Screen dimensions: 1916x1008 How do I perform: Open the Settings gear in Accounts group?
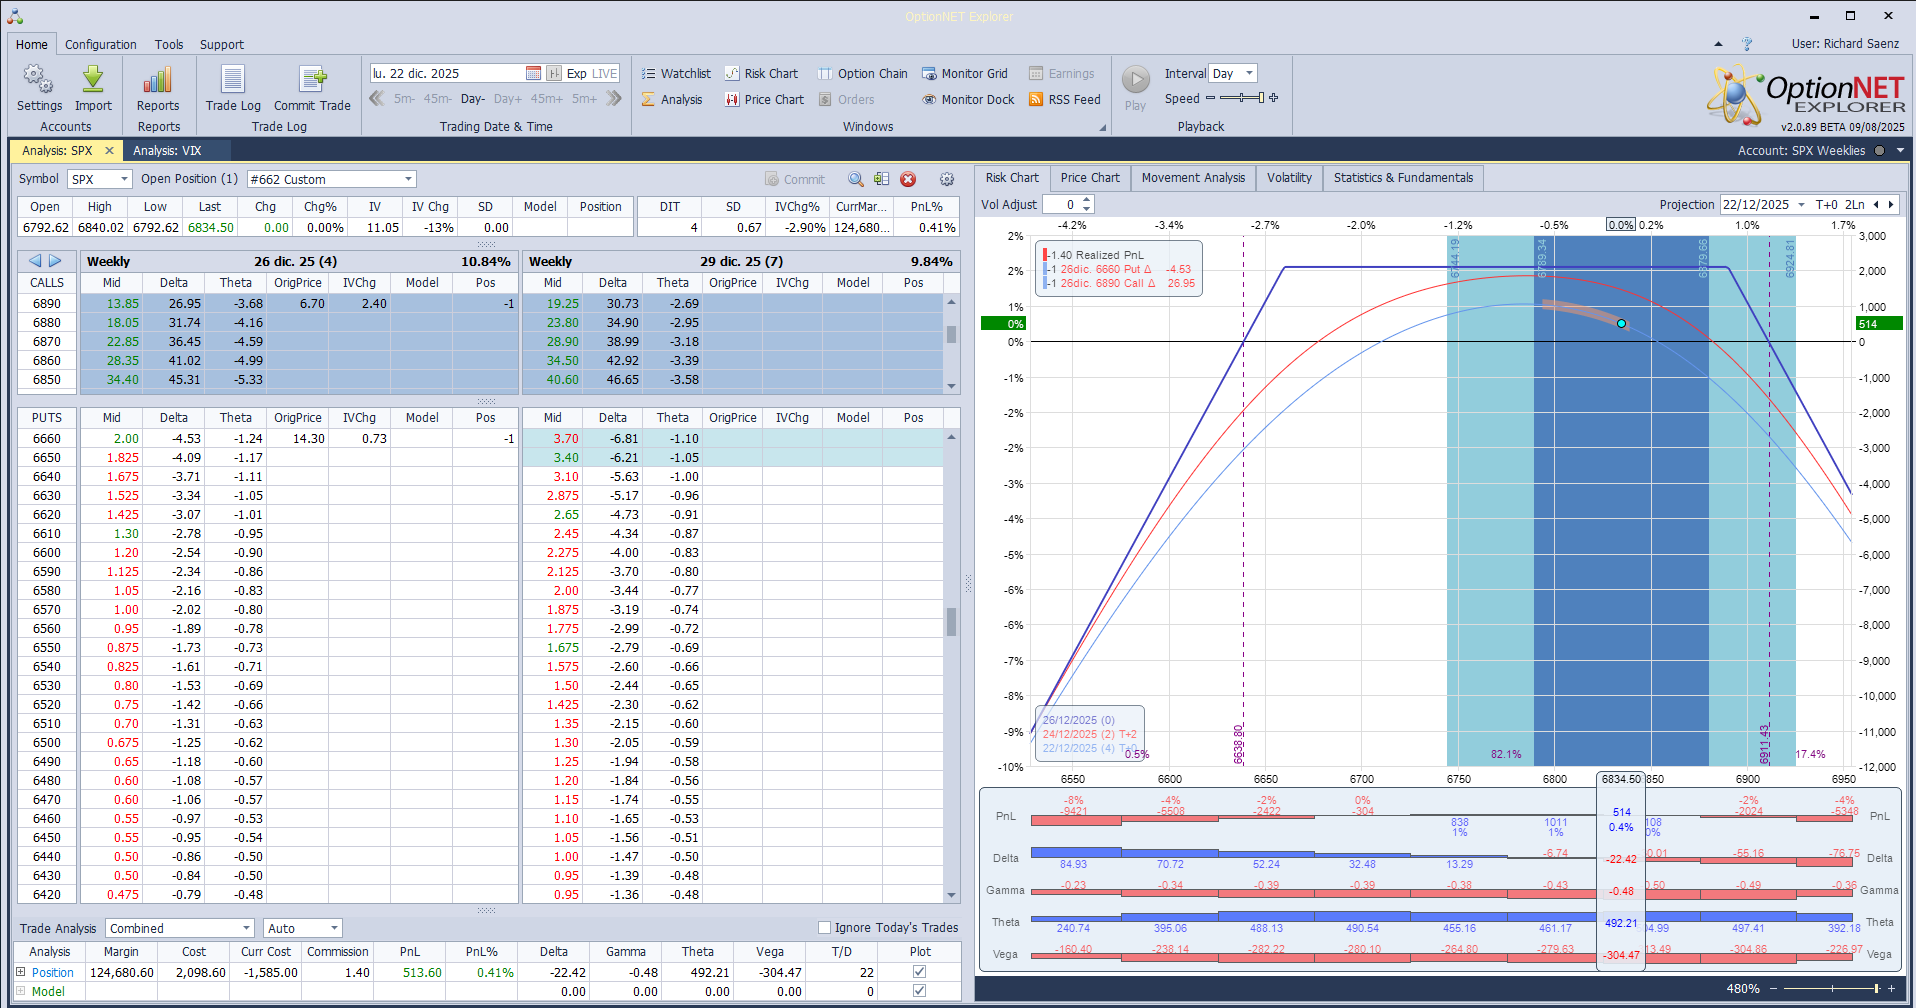pos(39,88)
